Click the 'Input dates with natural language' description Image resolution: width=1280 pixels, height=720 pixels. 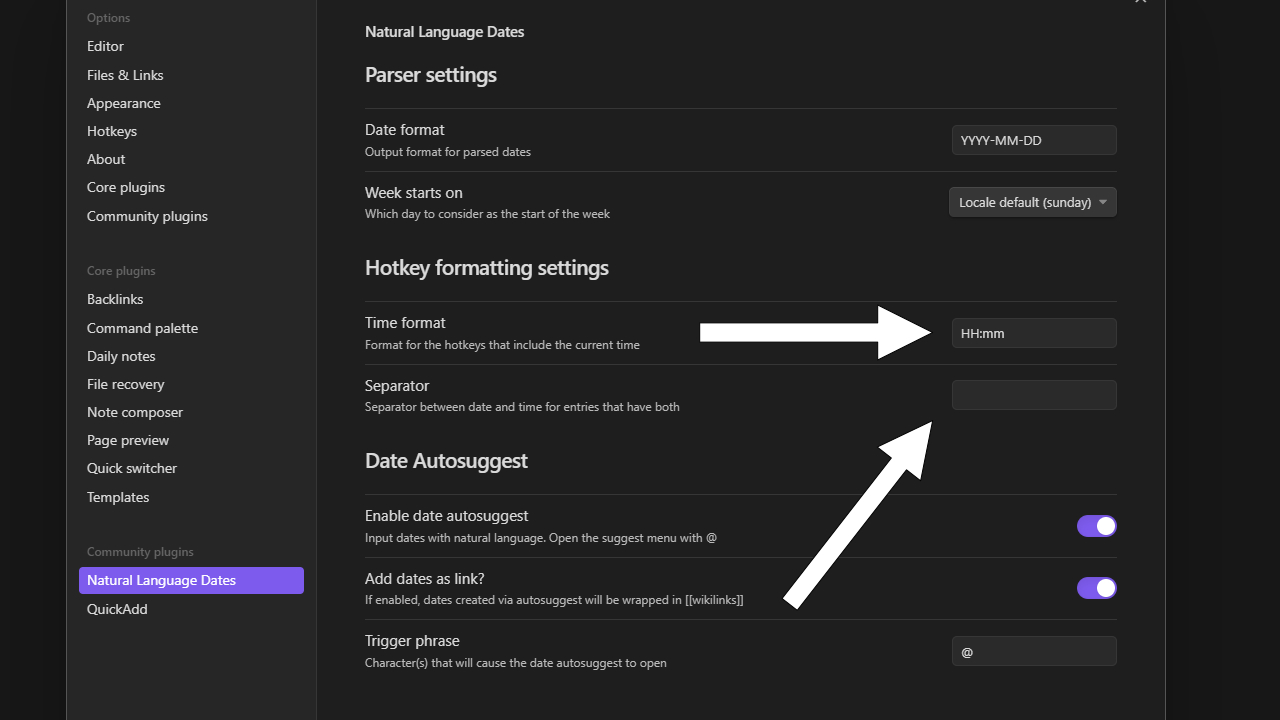pos(541,538)
